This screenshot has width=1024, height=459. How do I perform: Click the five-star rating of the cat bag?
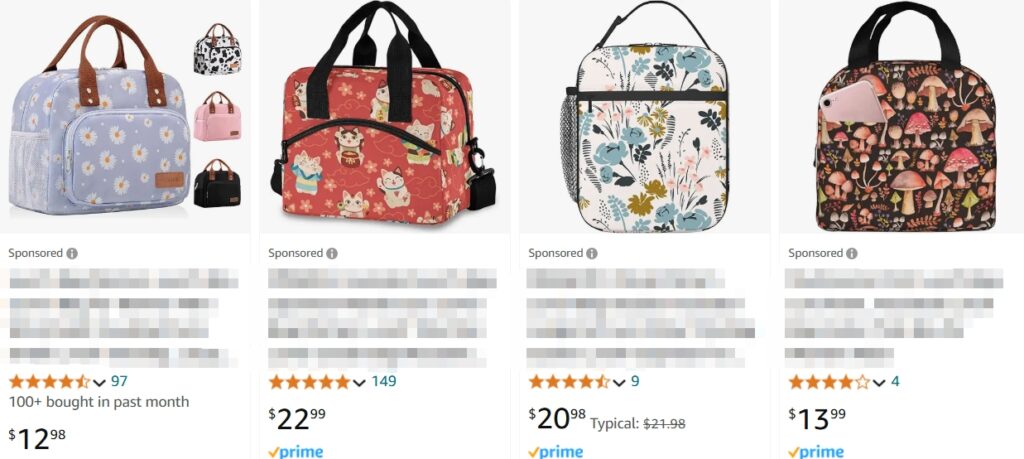coord(309,382)
